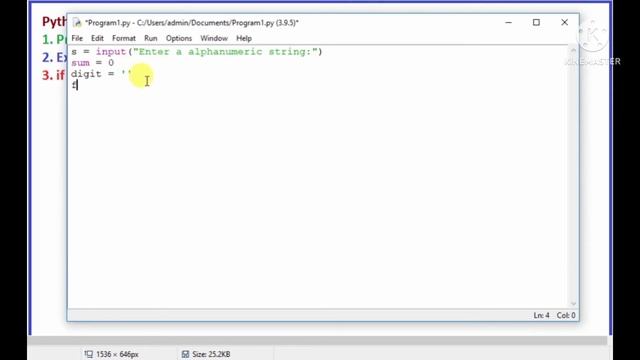Open the Format menu
Image resolution: width=640 pixels, height=360 pixels.
coord(124,38)
